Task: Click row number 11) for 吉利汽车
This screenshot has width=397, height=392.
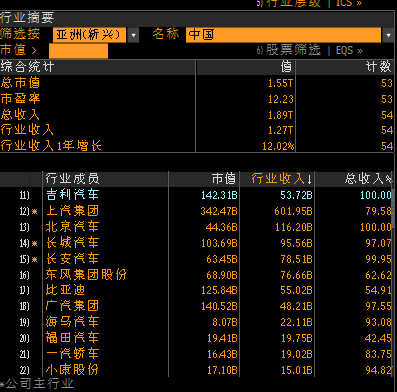Action: 24,195
